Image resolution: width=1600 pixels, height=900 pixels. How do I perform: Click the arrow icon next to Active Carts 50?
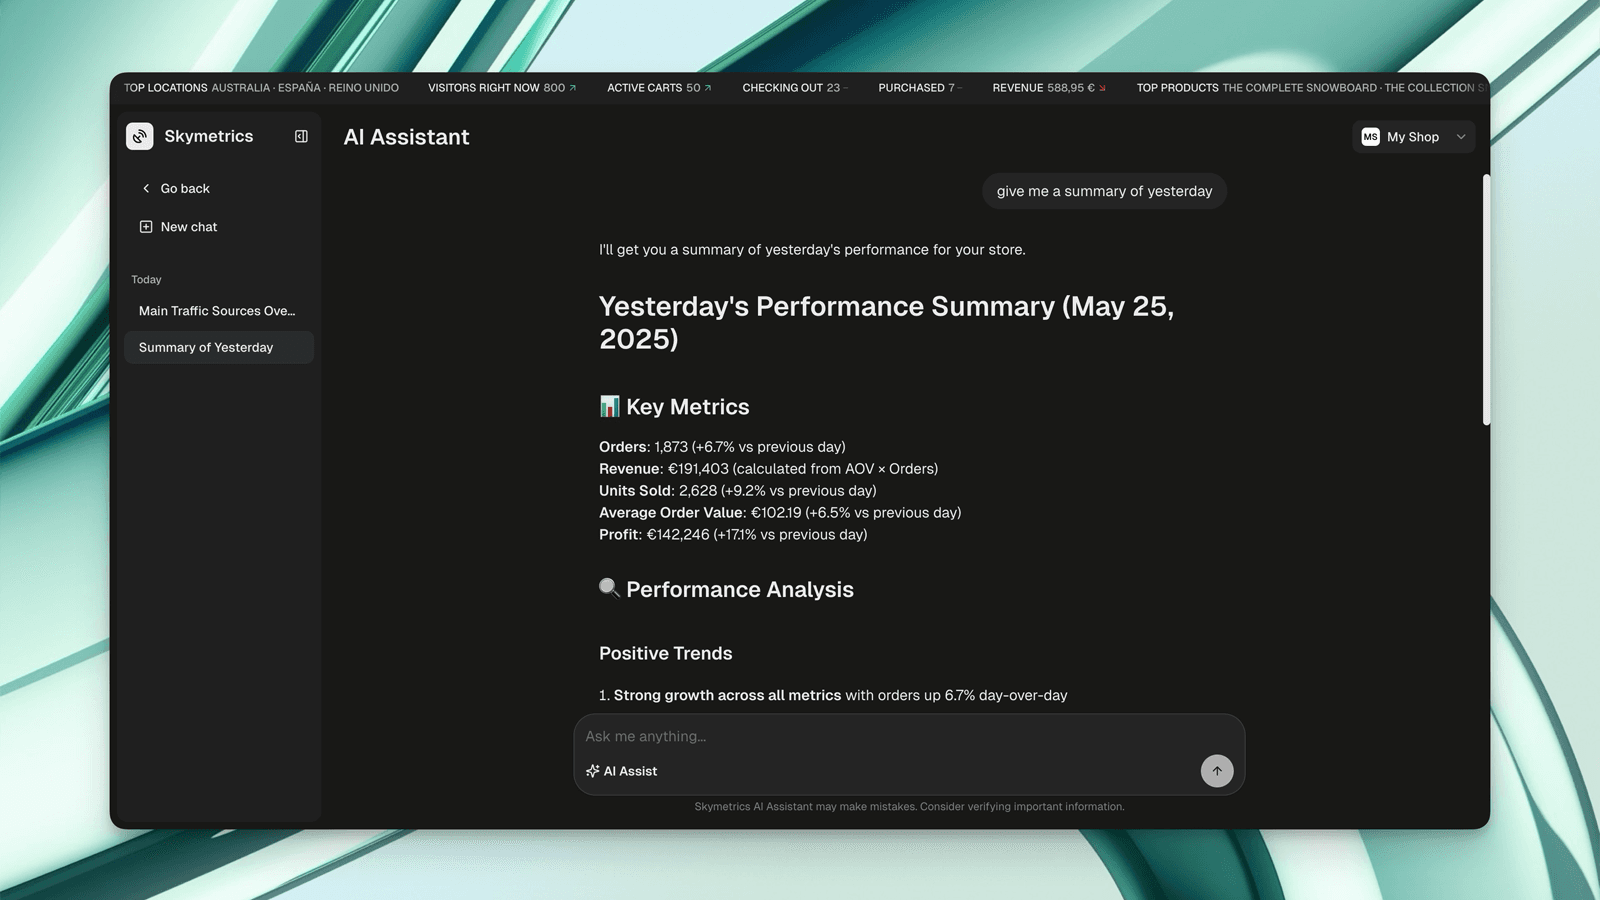coord(706,88)
